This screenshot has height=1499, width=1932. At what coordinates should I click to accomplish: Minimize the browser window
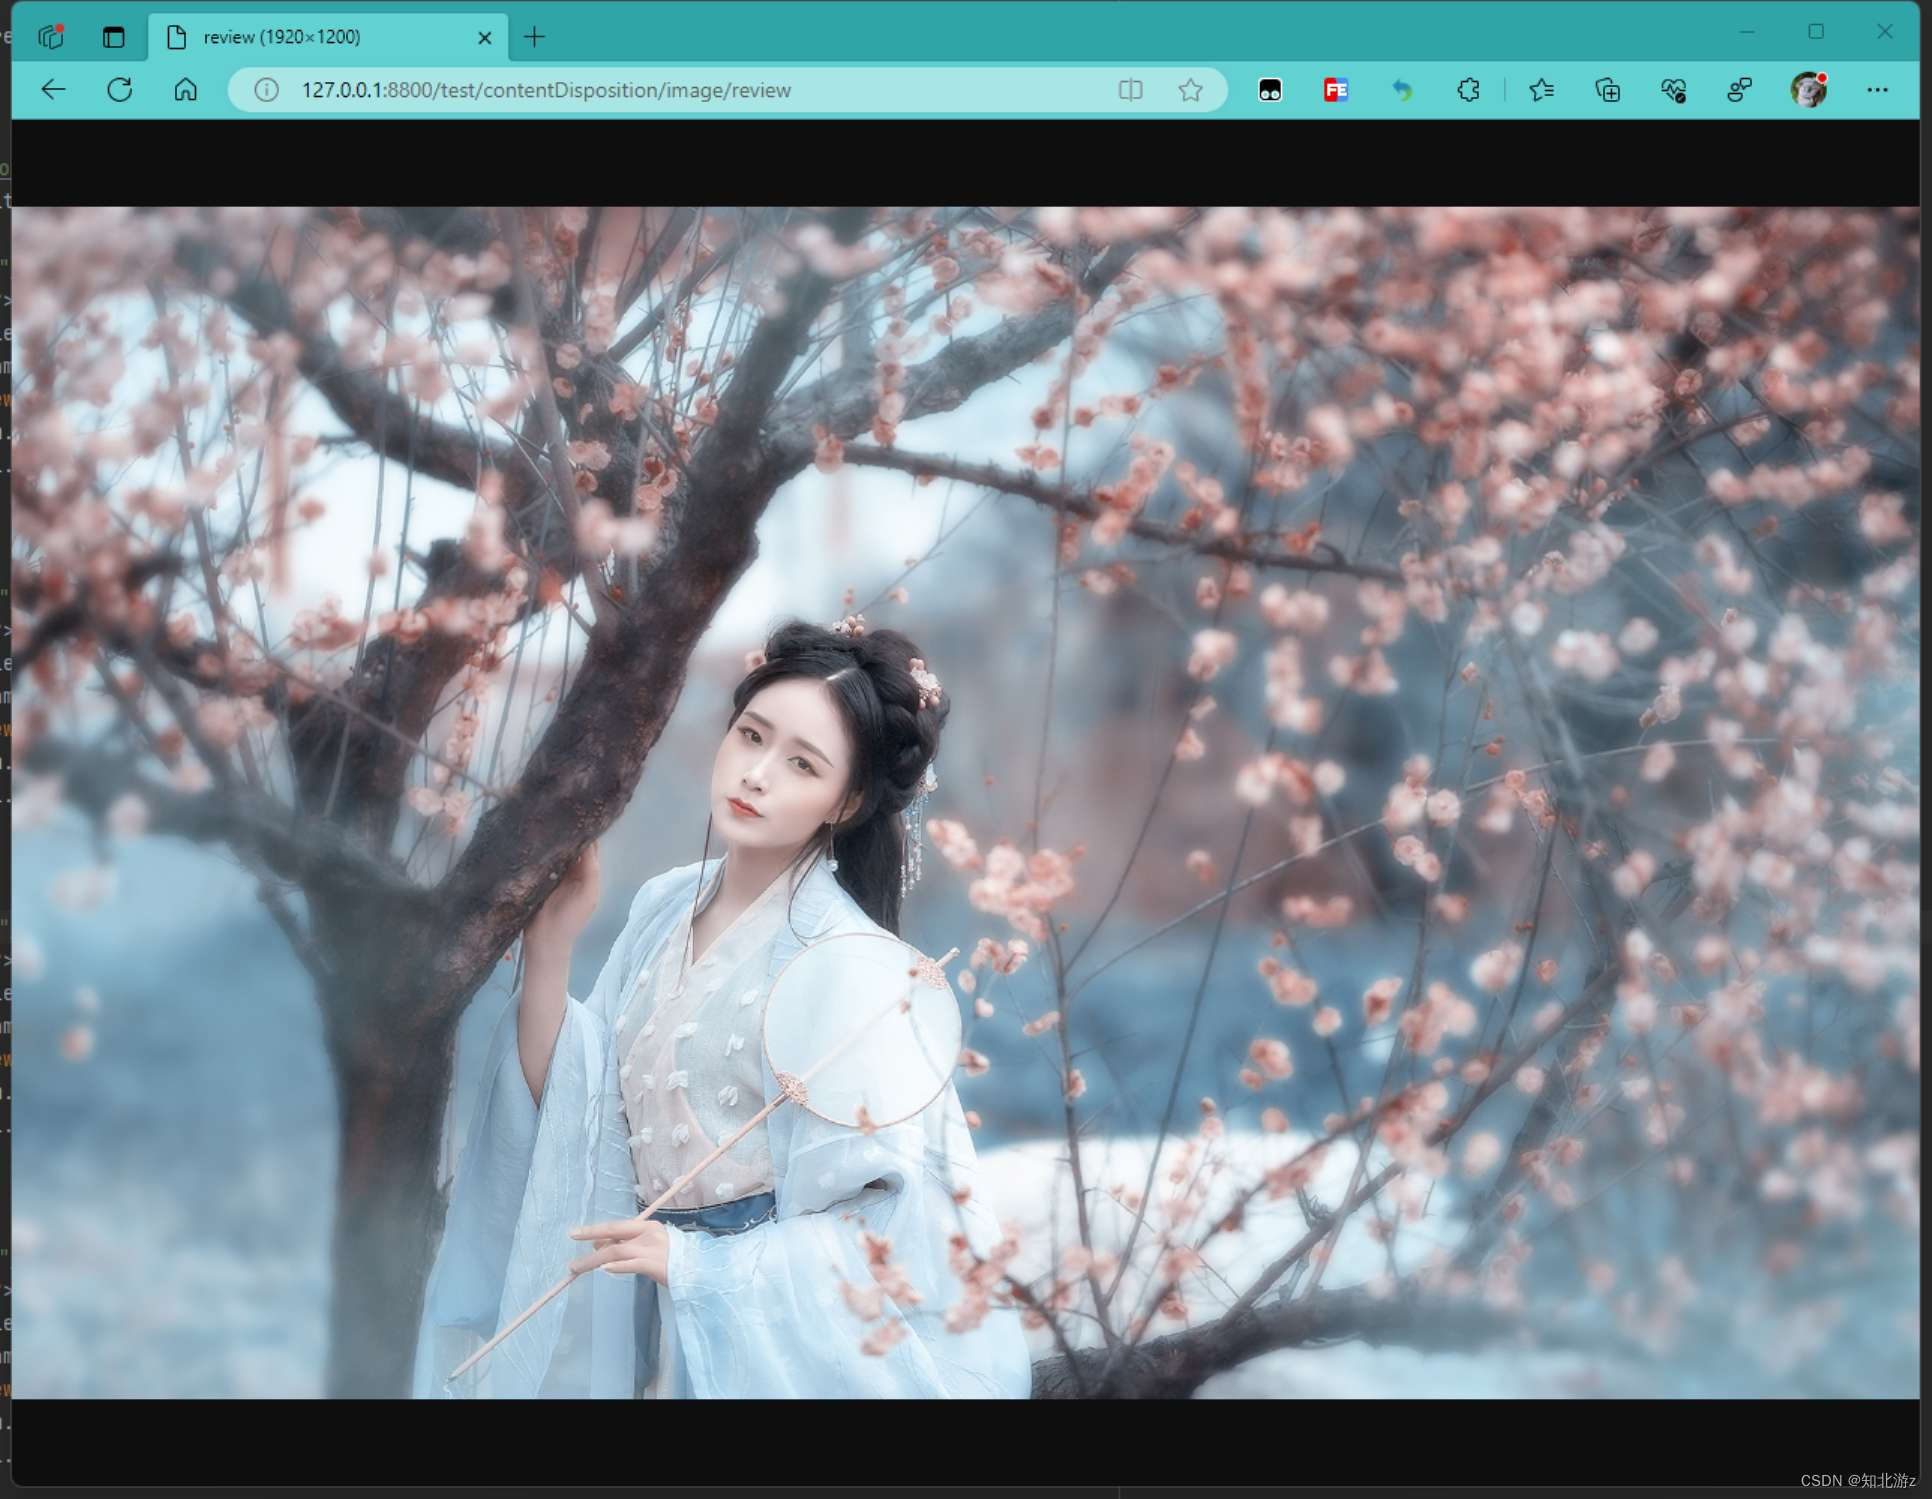tap(1747, 32)
